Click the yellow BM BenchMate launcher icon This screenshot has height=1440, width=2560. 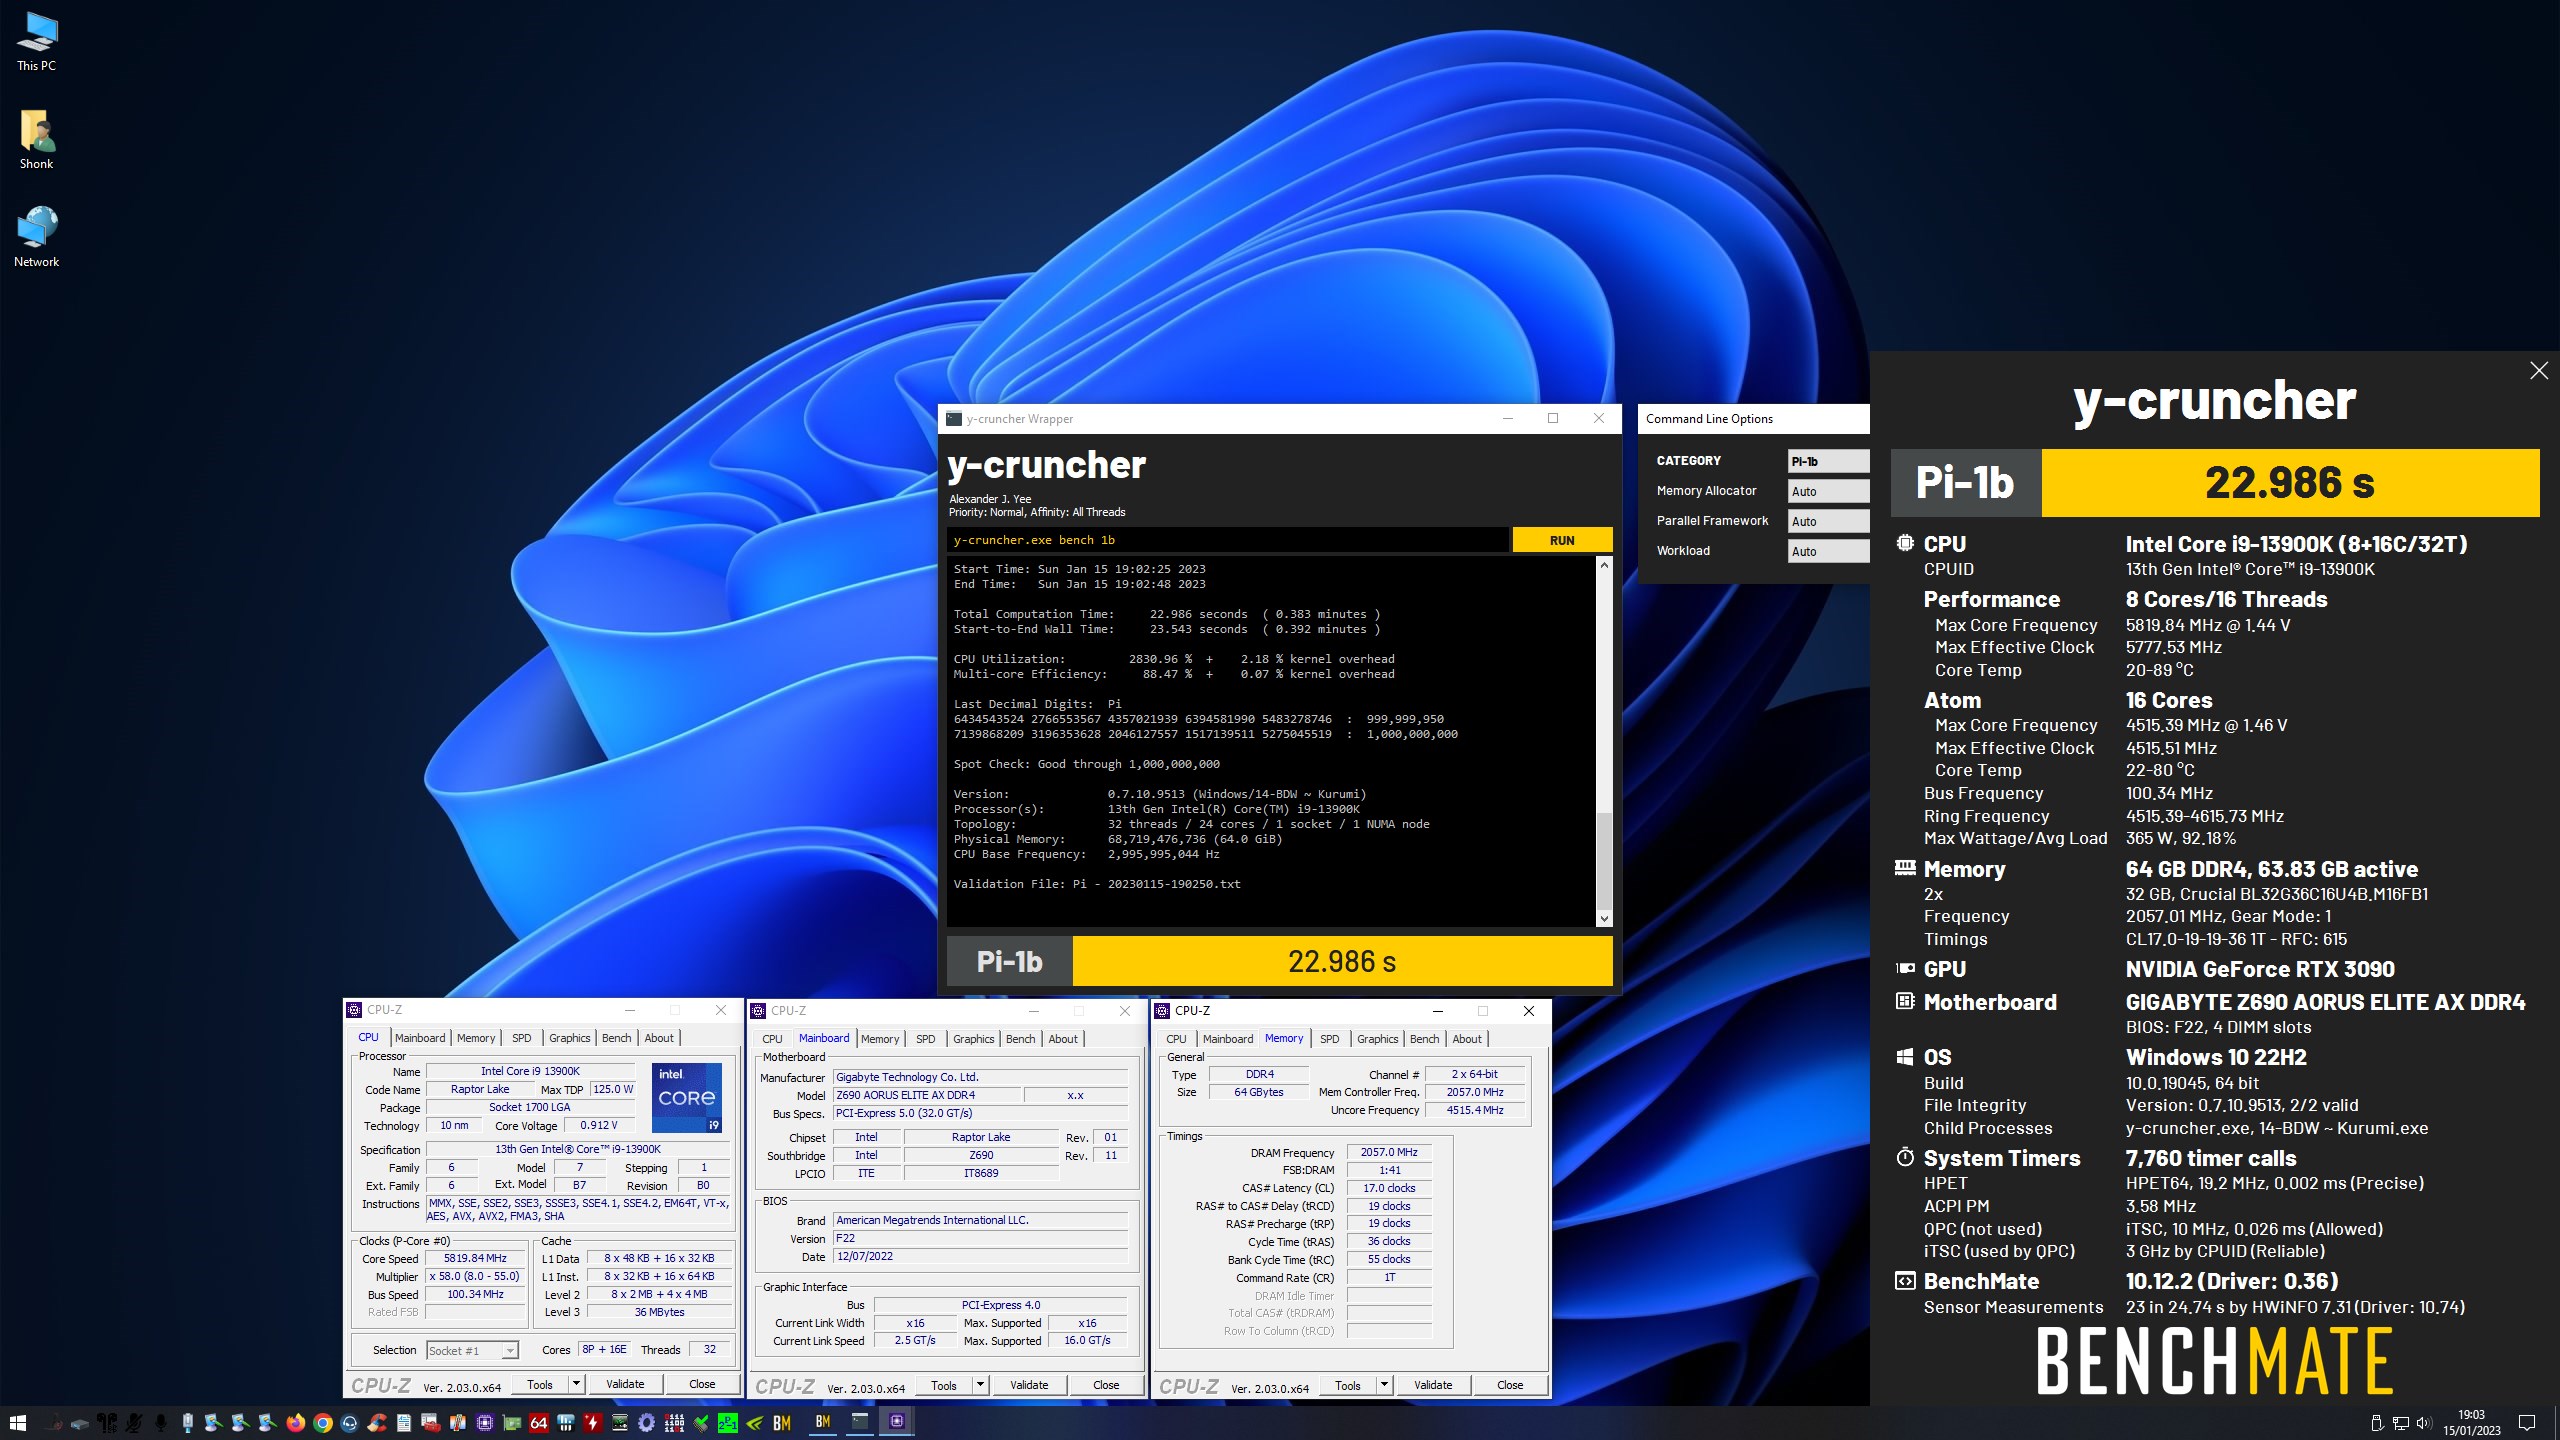(x=782, y=1423)
